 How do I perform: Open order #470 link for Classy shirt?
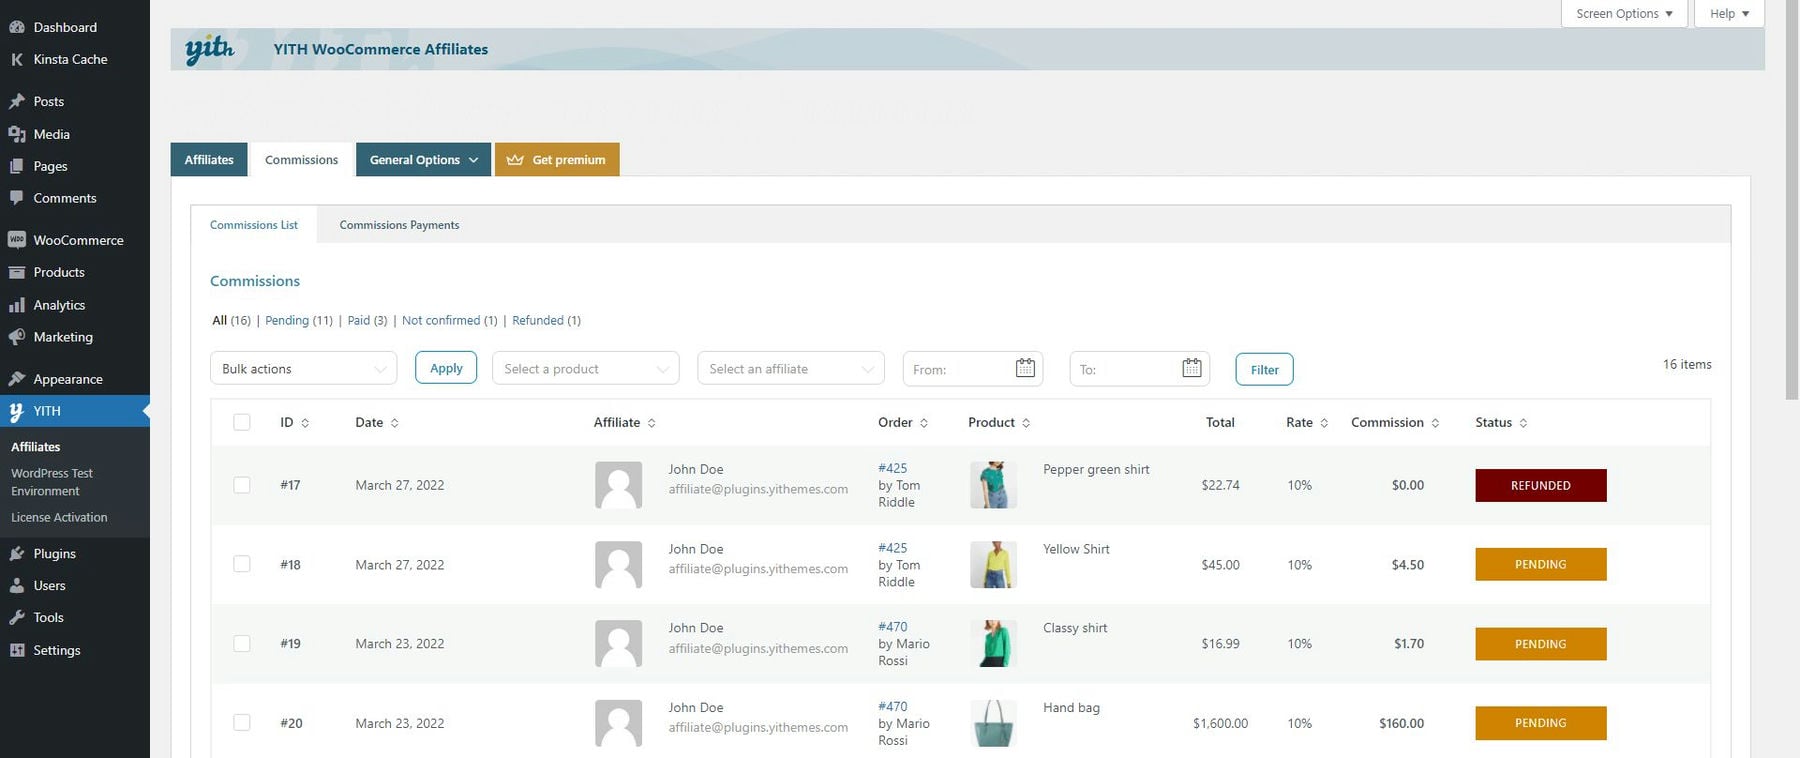[892, 627]
